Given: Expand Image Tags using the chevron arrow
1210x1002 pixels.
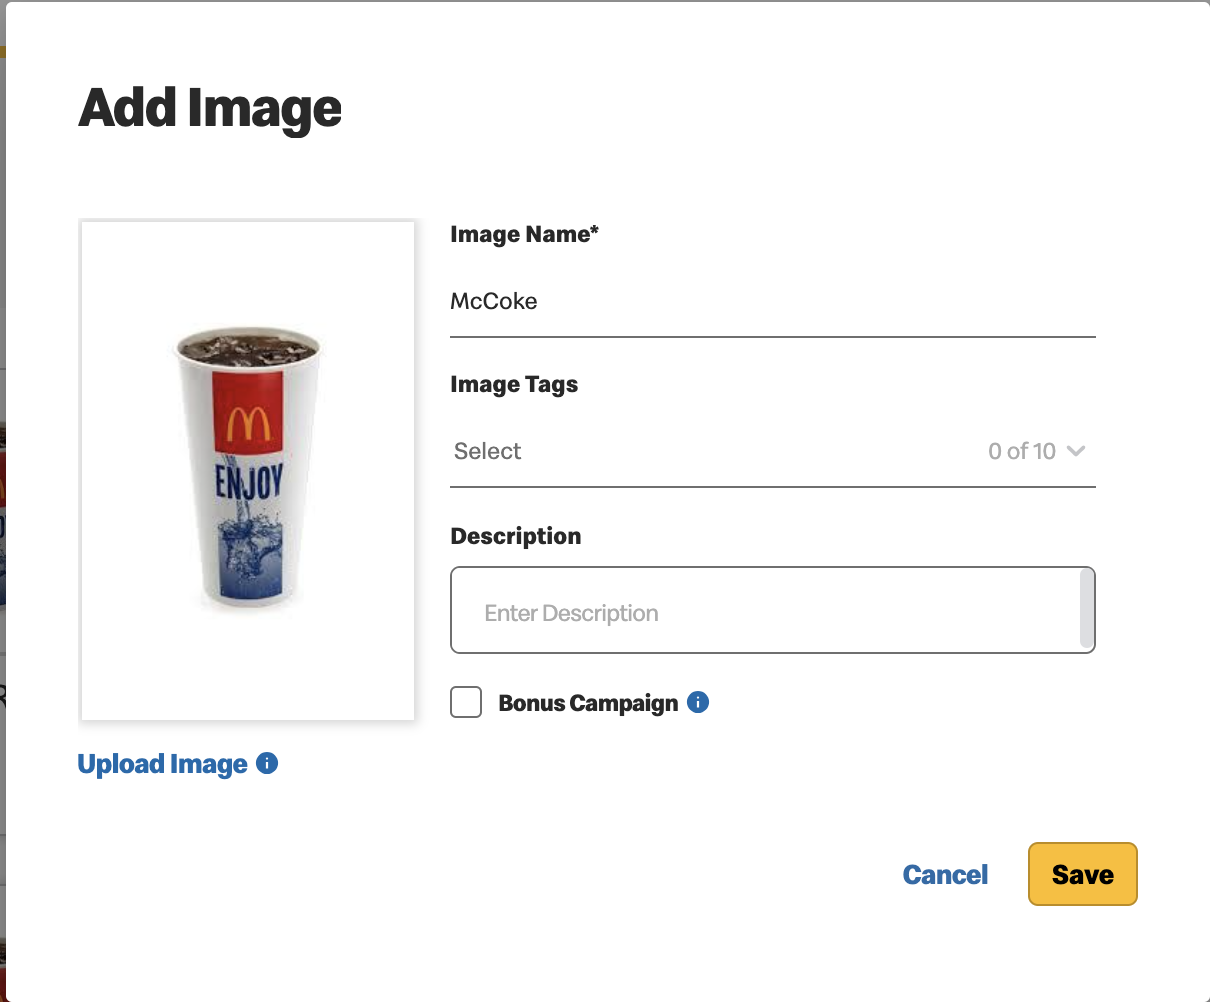Looking at the screenshot, I should (1076, 451).
